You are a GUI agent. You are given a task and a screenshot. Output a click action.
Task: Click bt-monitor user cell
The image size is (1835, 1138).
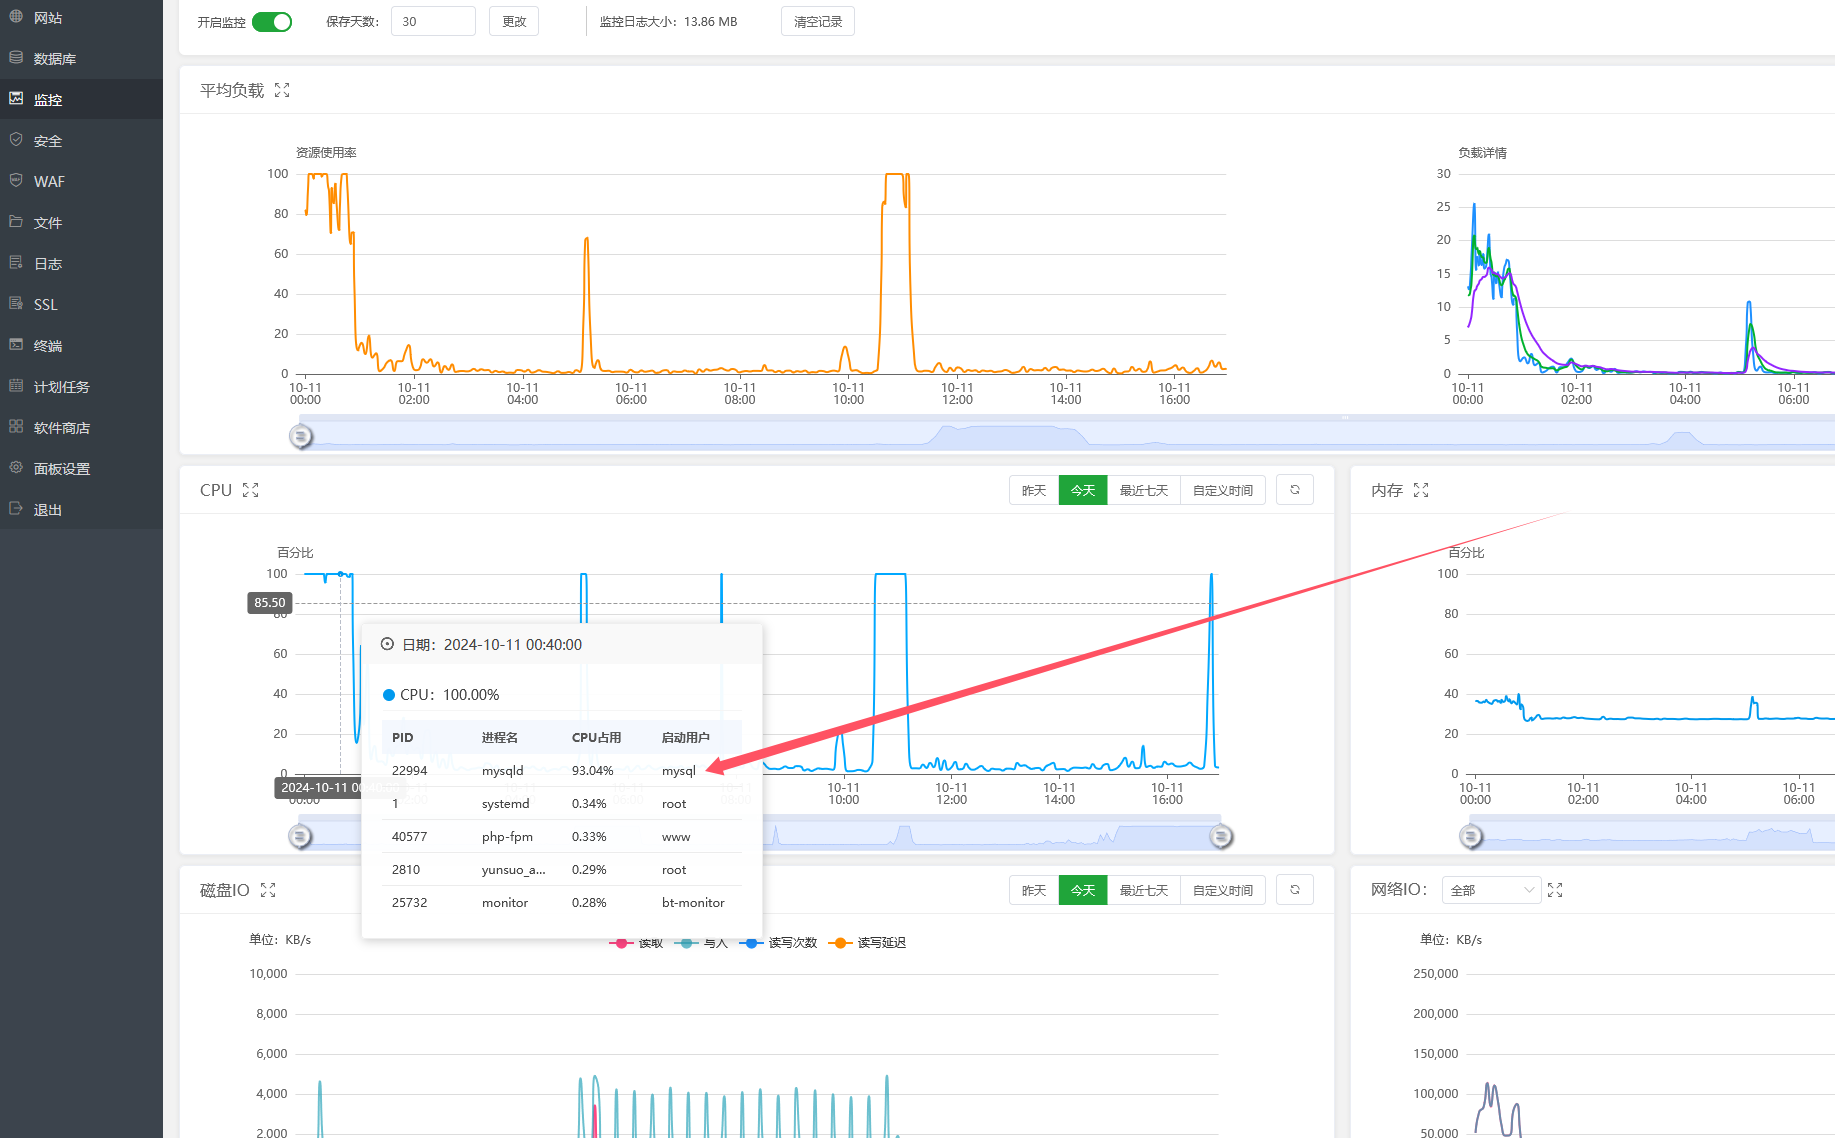[693, 902]
